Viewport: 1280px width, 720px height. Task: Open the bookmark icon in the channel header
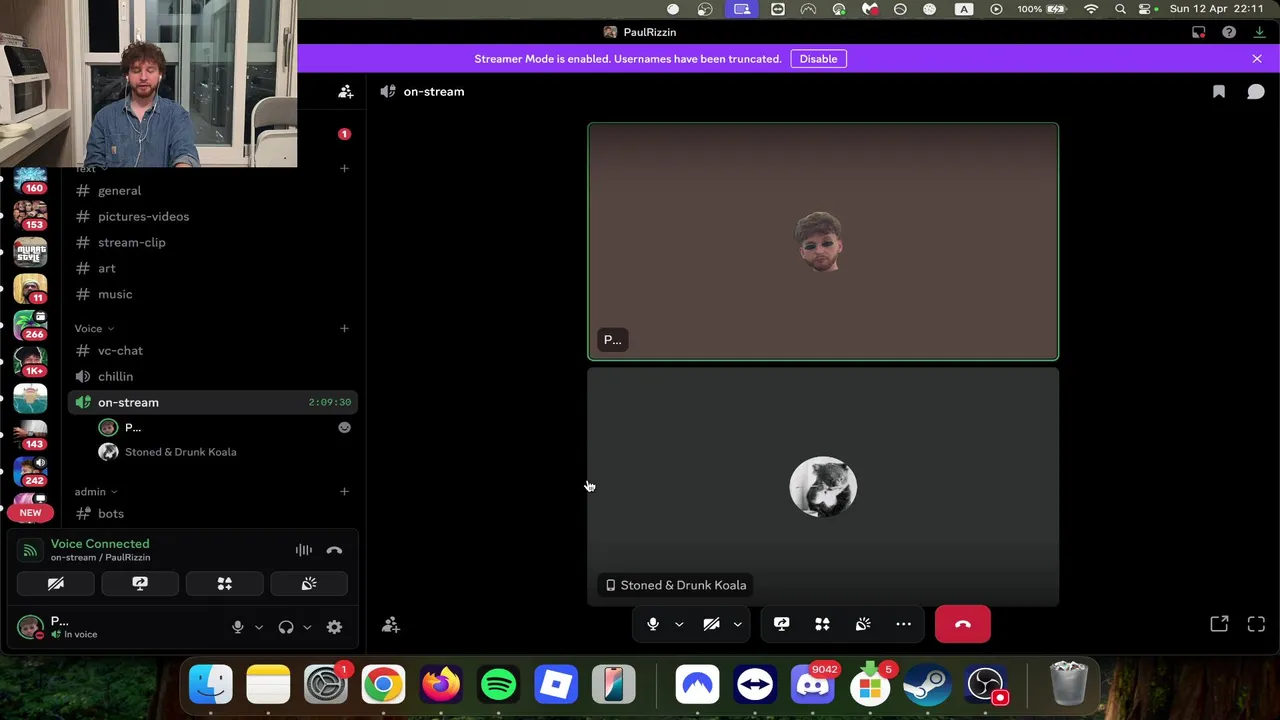[1219, 91]
